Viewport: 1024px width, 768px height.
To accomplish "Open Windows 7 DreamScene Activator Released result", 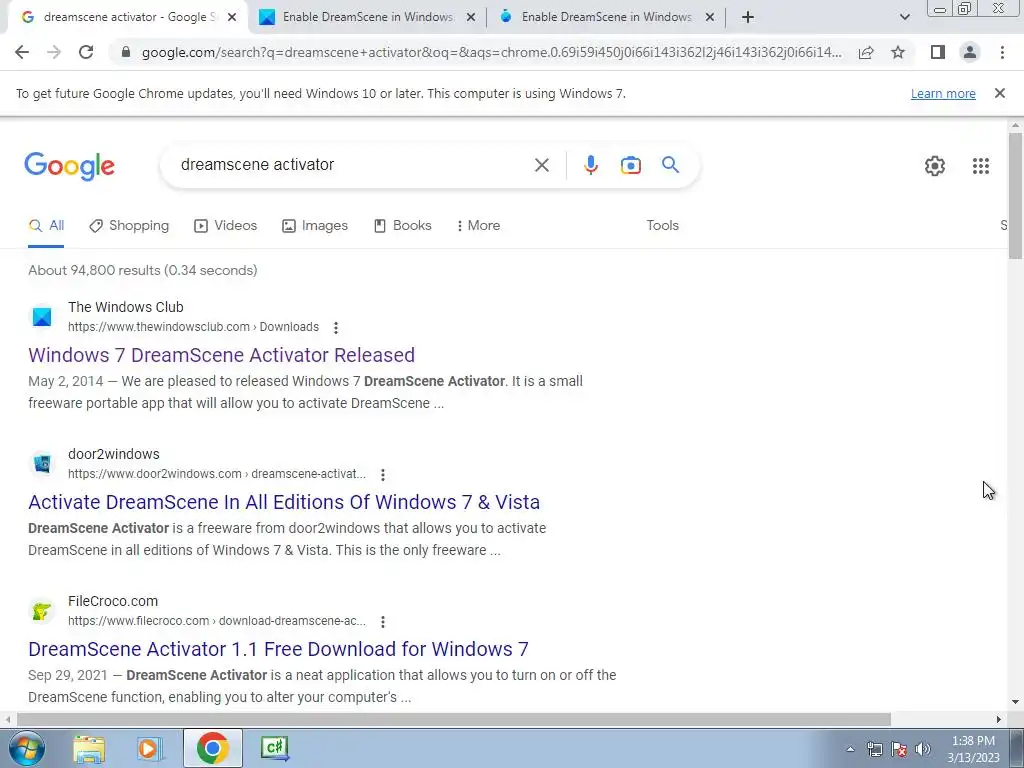I will [221, 355].
